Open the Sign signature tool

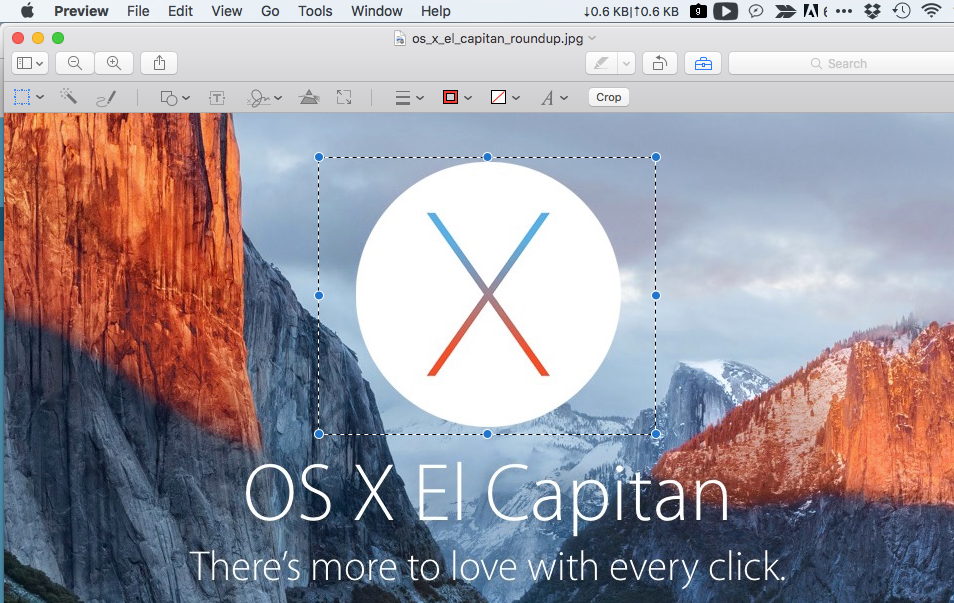259,98
